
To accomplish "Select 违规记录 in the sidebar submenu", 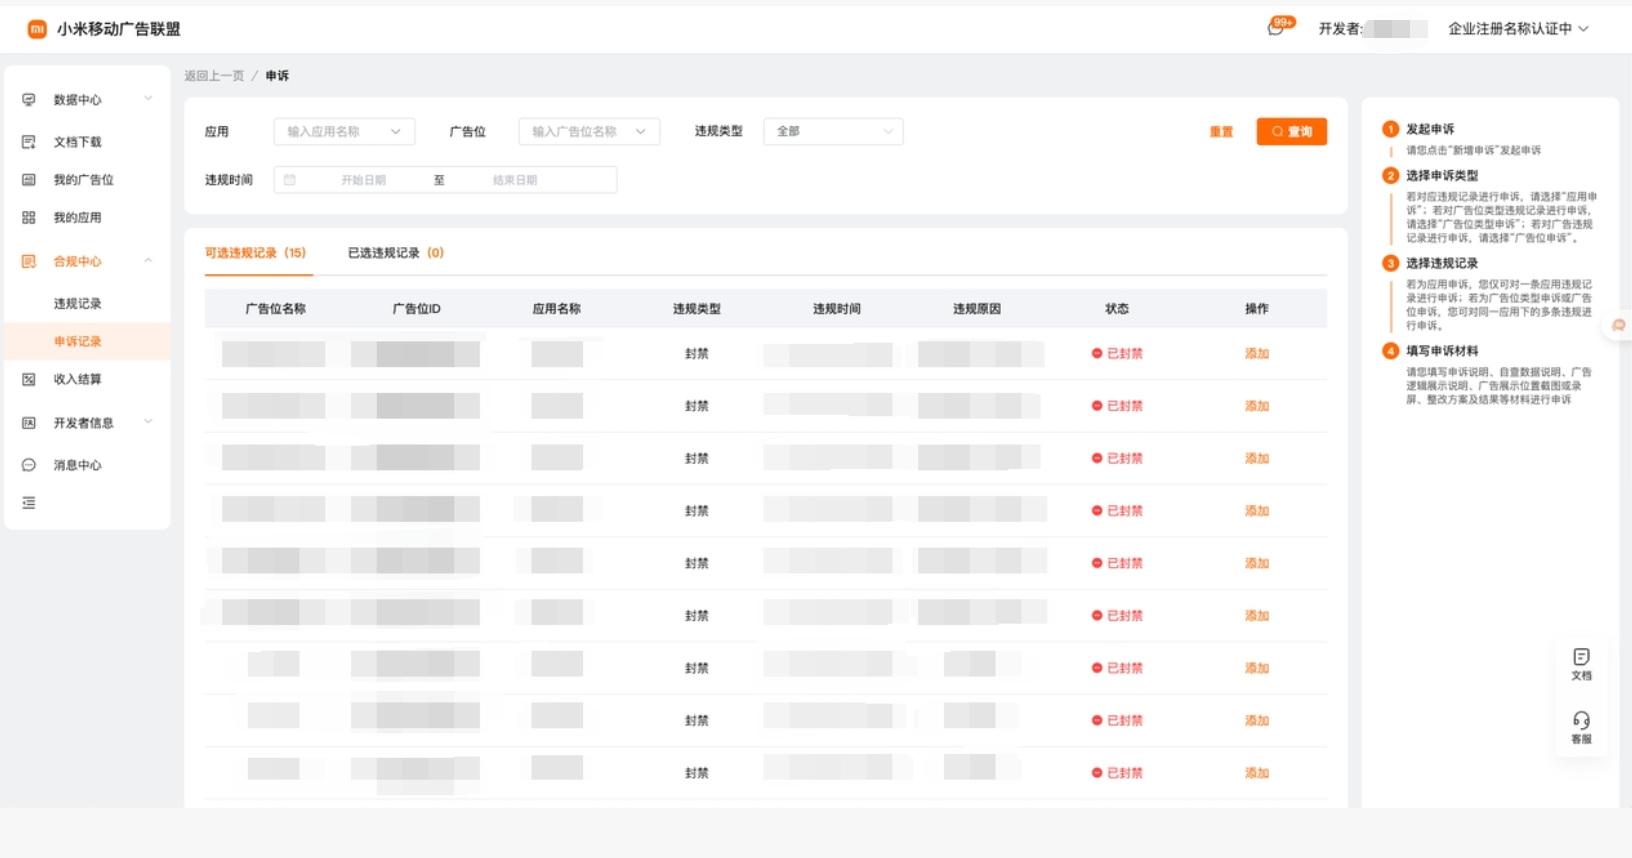I will tap(78, 304).
